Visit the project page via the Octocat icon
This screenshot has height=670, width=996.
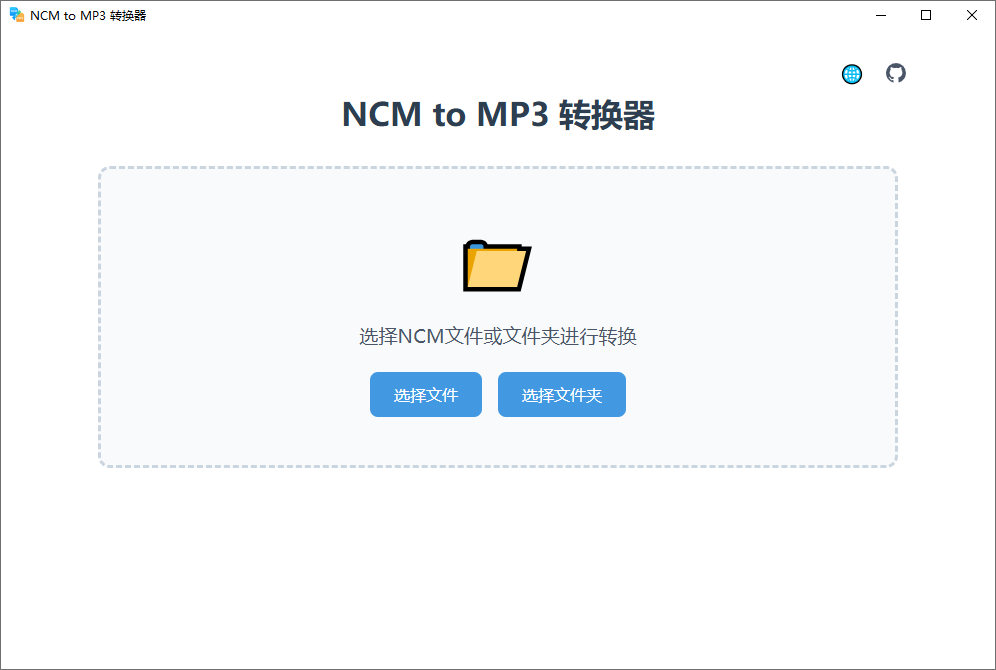point(896,73)
